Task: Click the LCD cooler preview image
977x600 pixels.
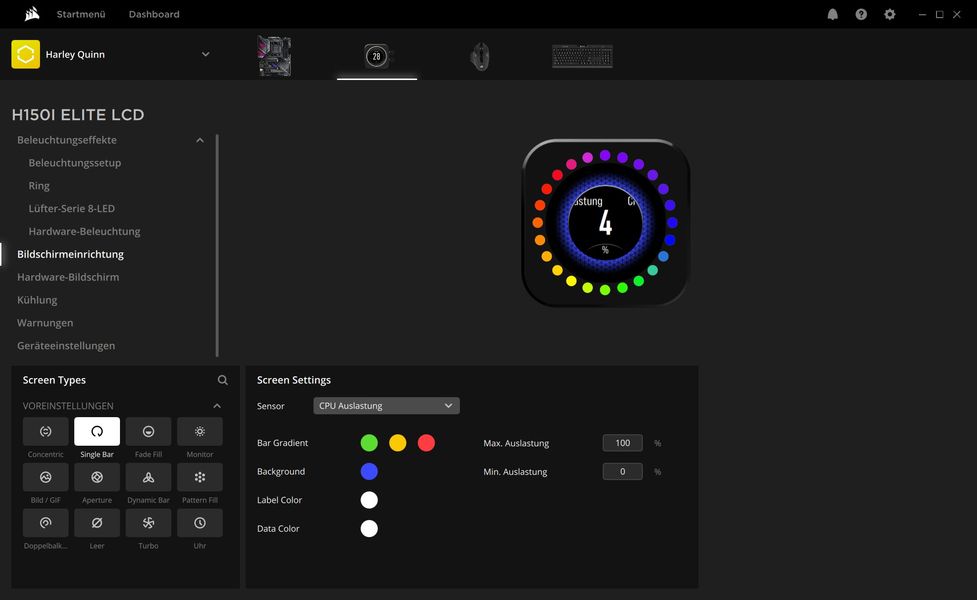Action: [605, 223]
